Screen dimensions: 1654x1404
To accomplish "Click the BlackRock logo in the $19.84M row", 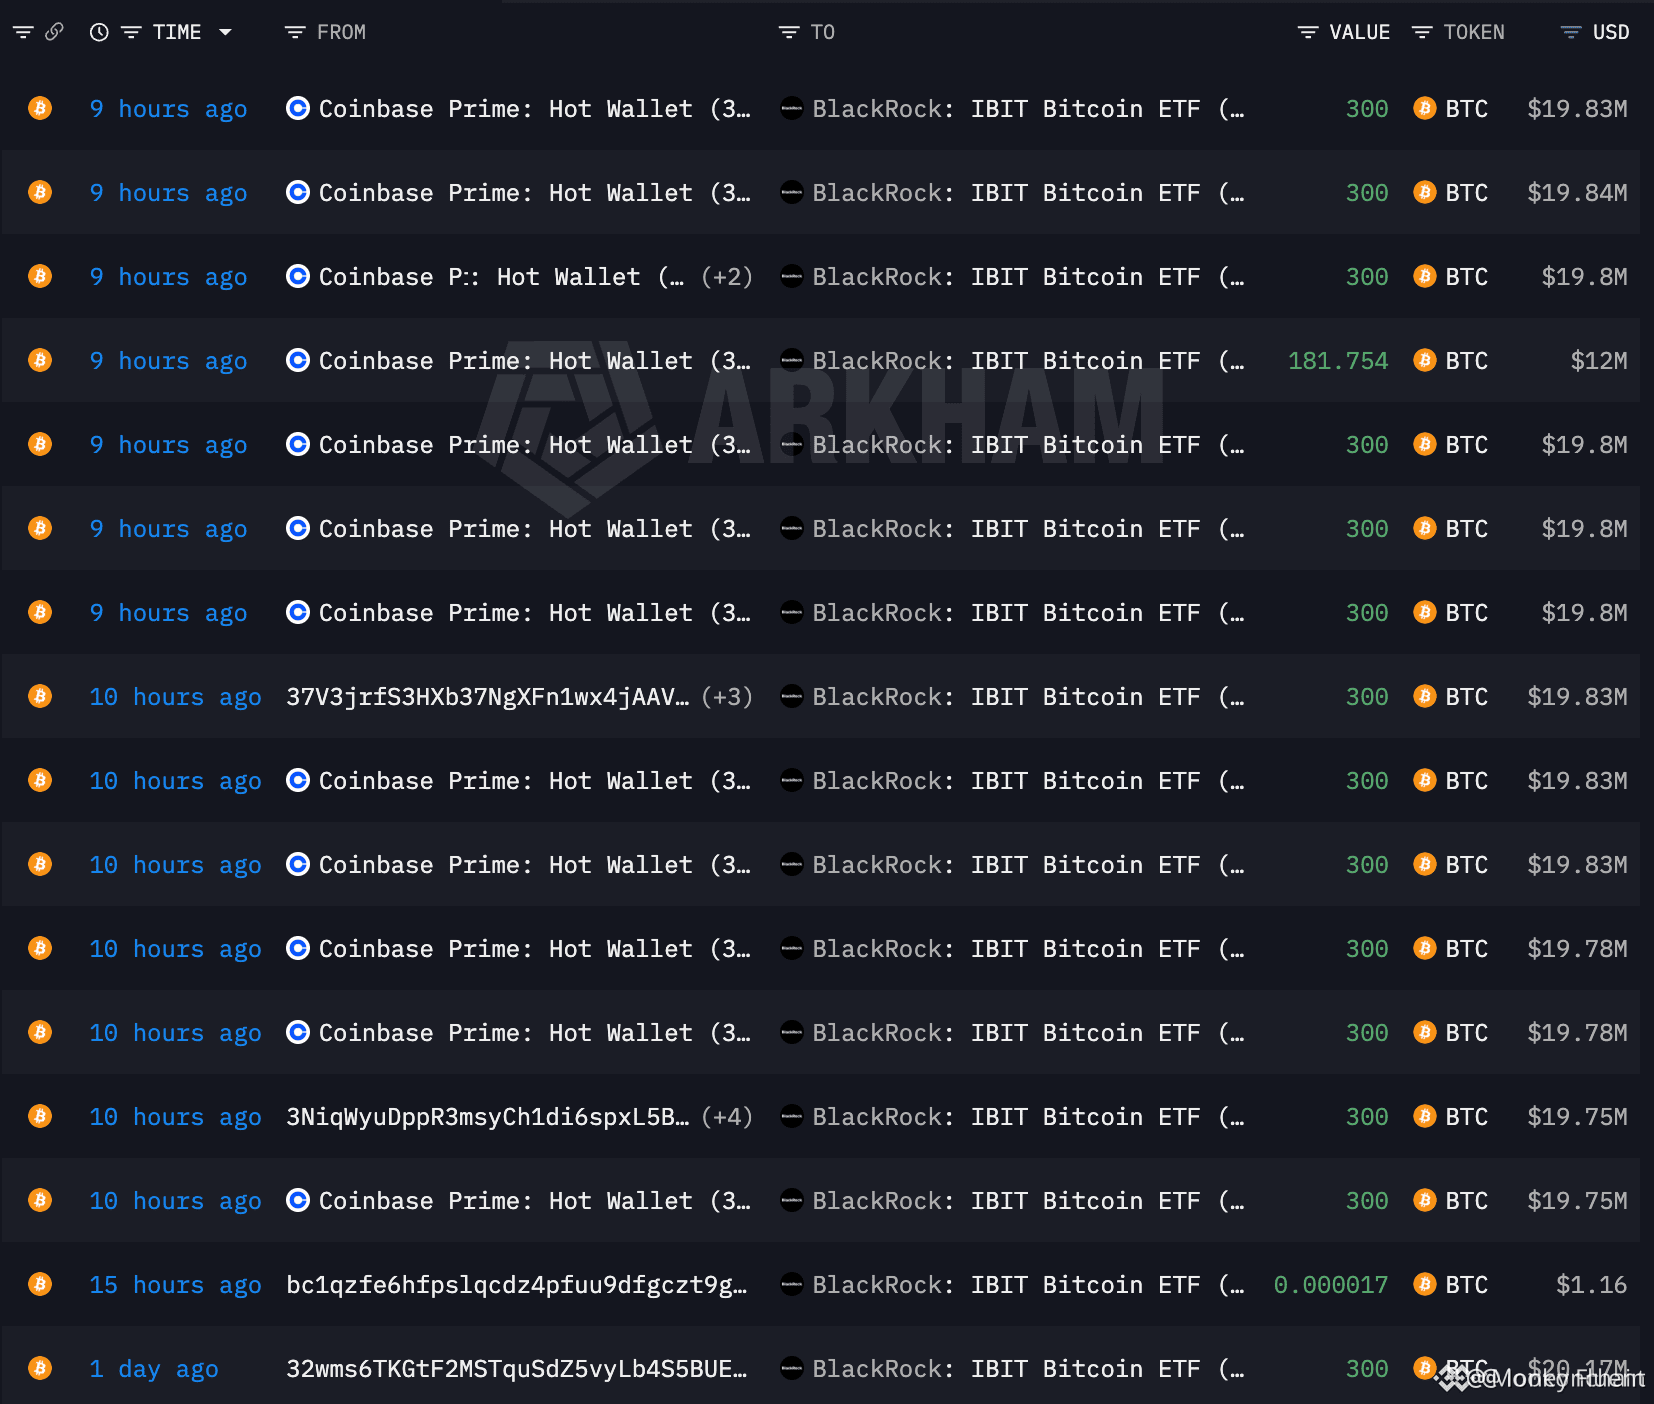I will (x=792, y=192).
